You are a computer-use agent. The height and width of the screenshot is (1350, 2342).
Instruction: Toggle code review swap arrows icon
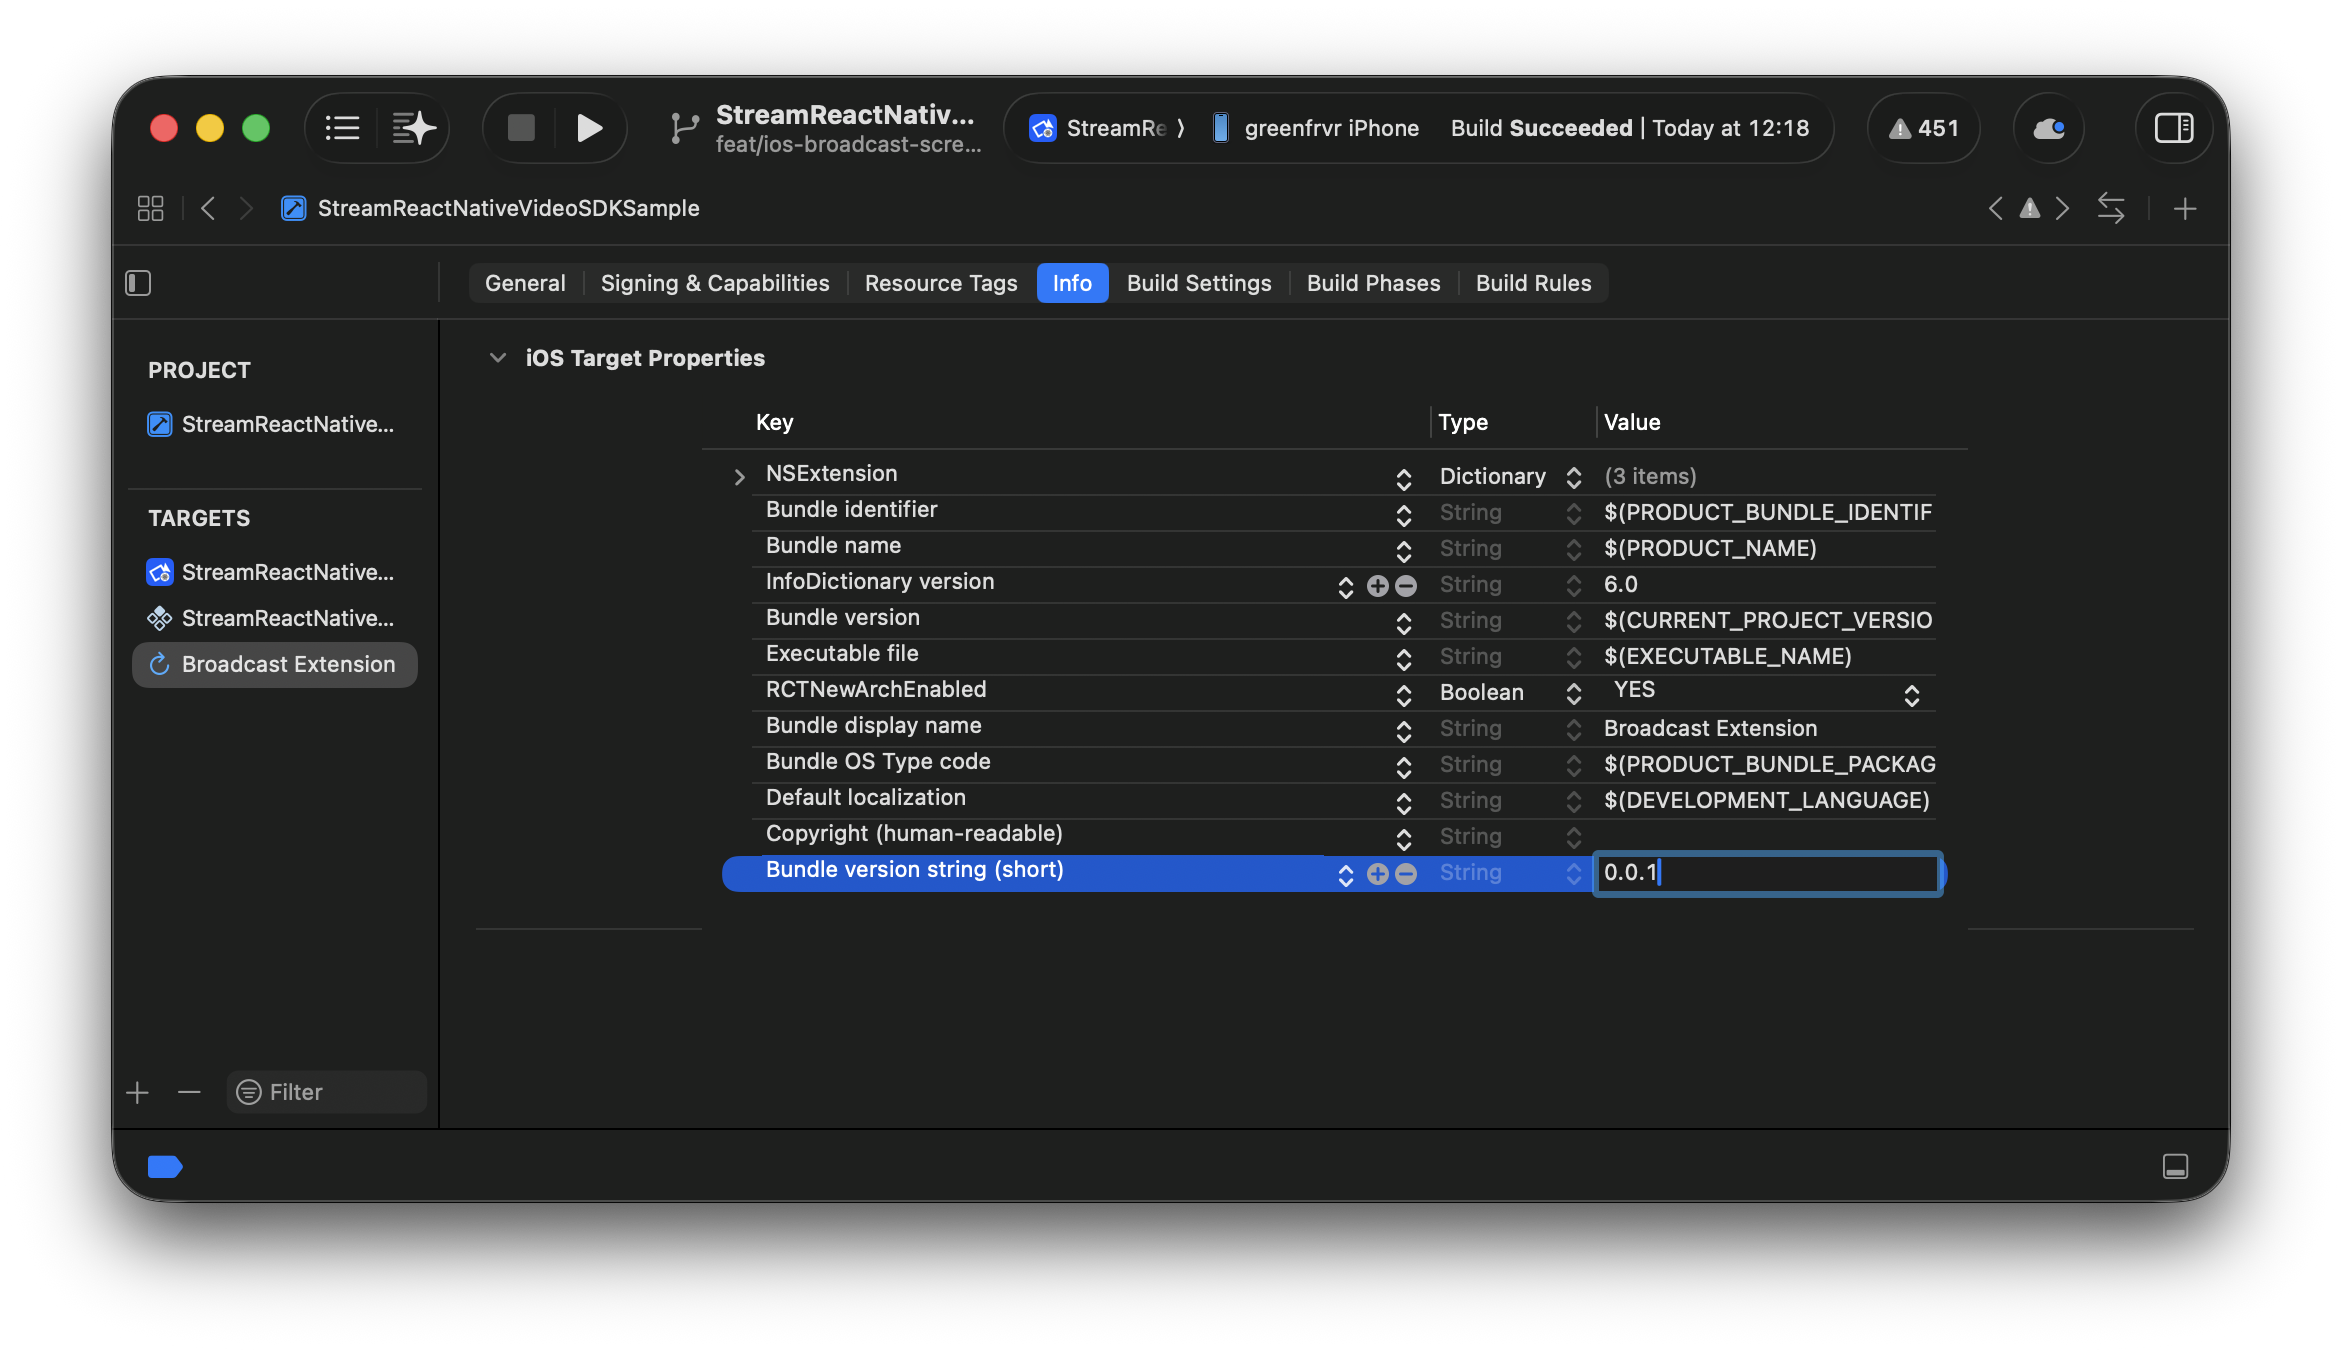click(x=2111, y=208)
